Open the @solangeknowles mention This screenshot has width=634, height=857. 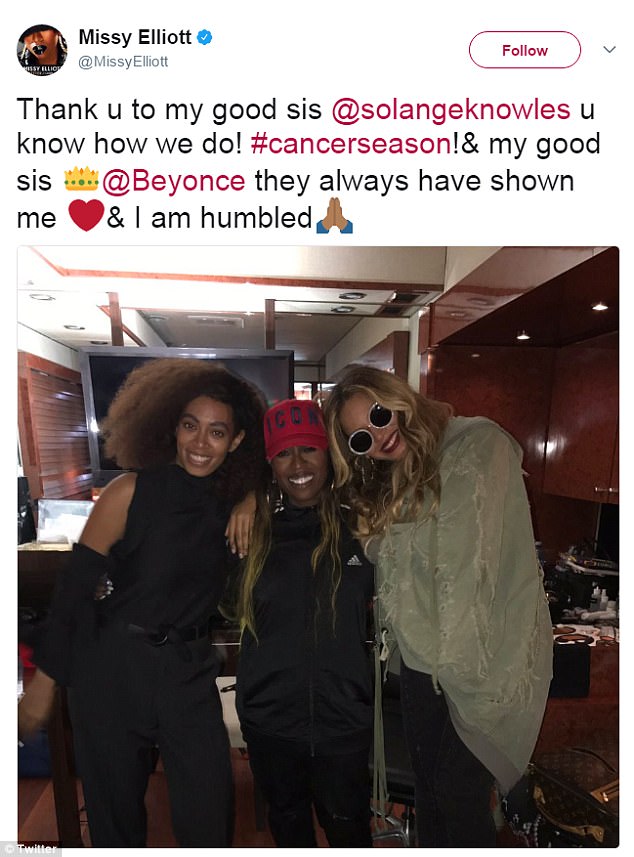[x=451, y=109]
